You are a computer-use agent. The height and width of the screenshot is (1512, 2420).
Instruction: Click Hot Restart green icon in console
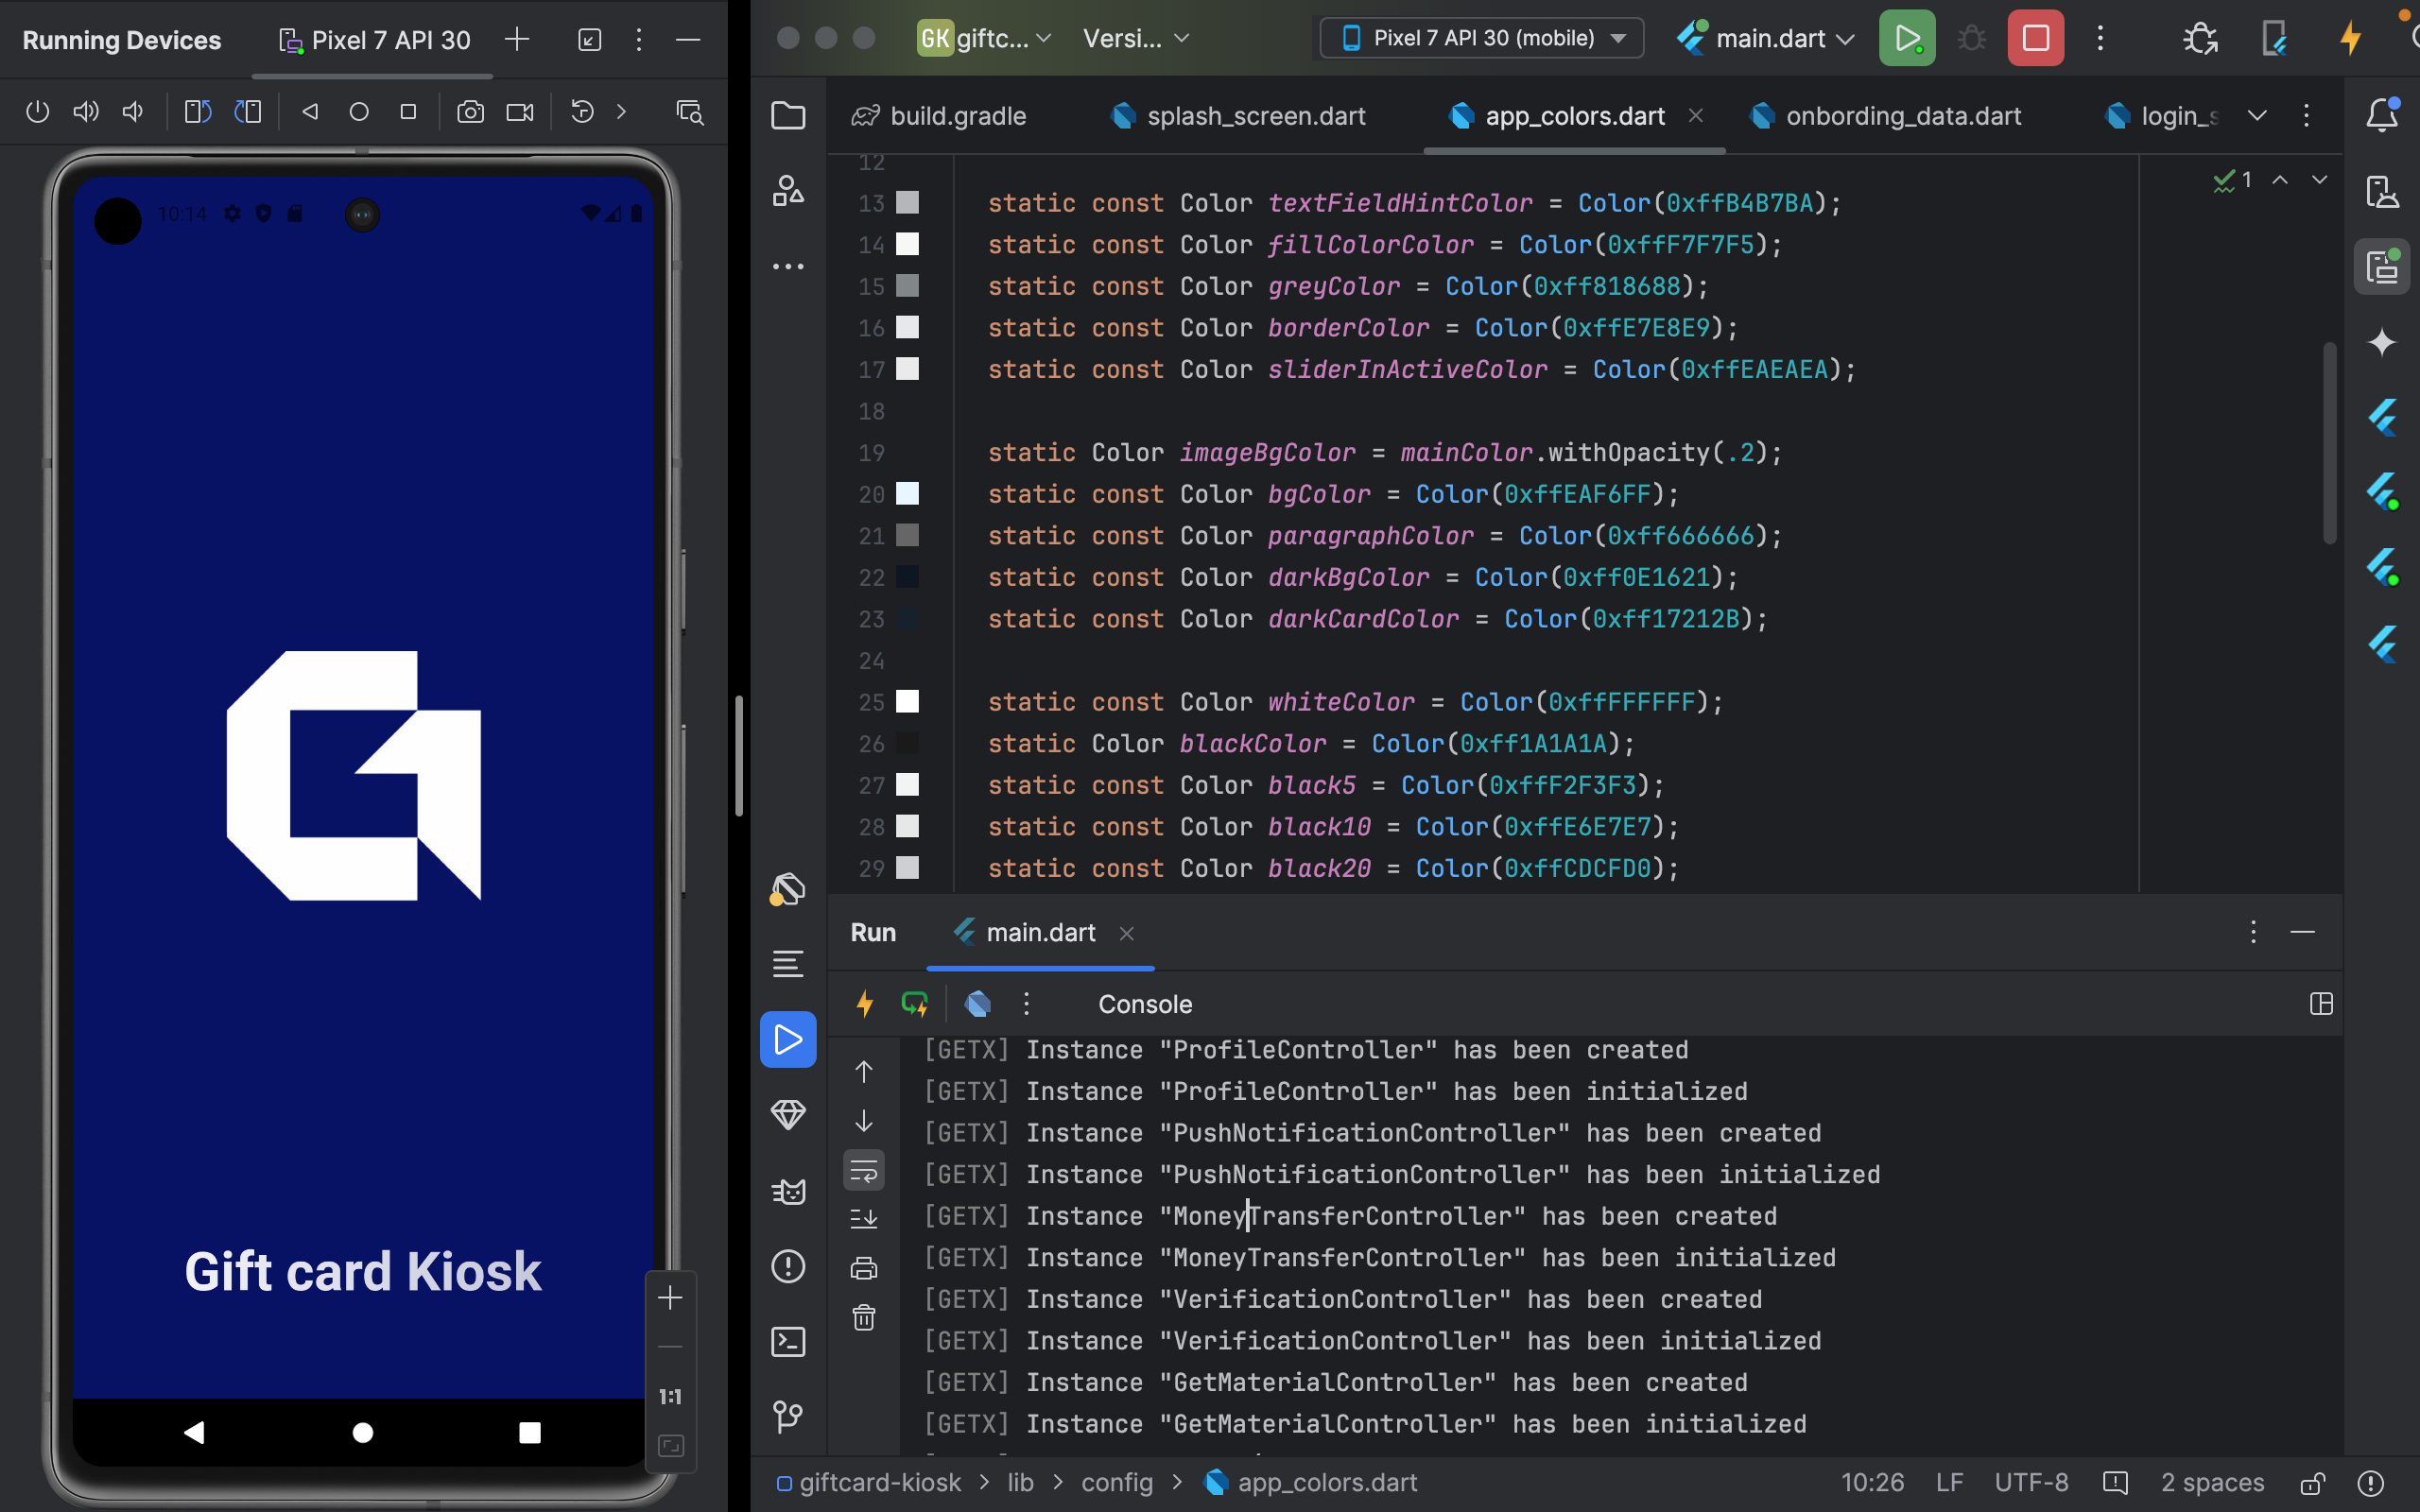(915, 1003)
